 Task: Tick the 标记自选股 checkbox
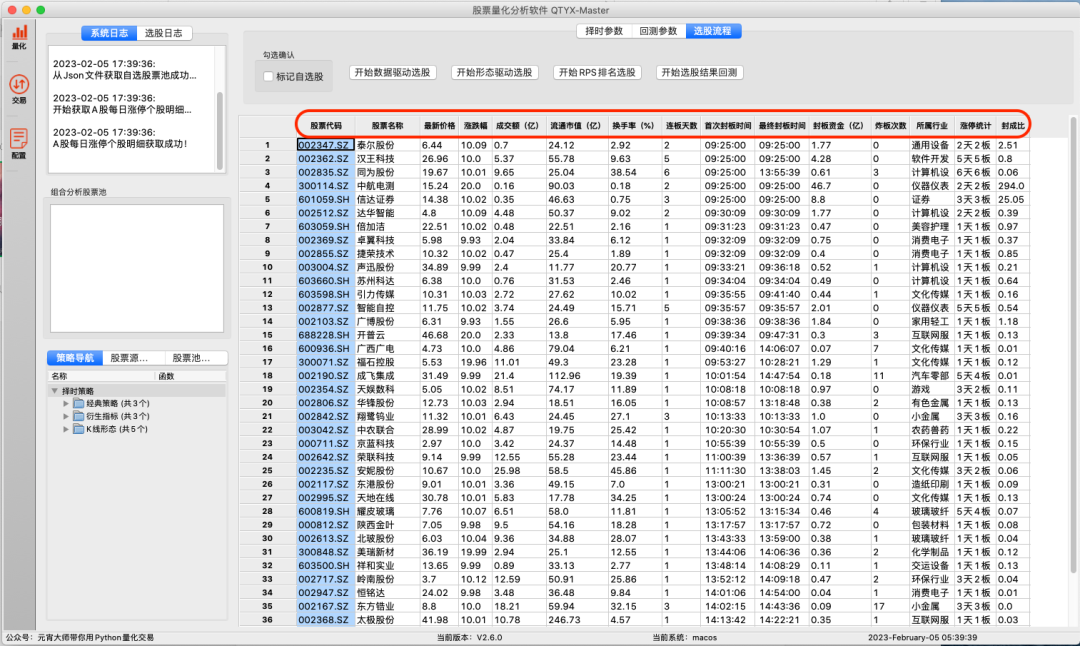269,76
